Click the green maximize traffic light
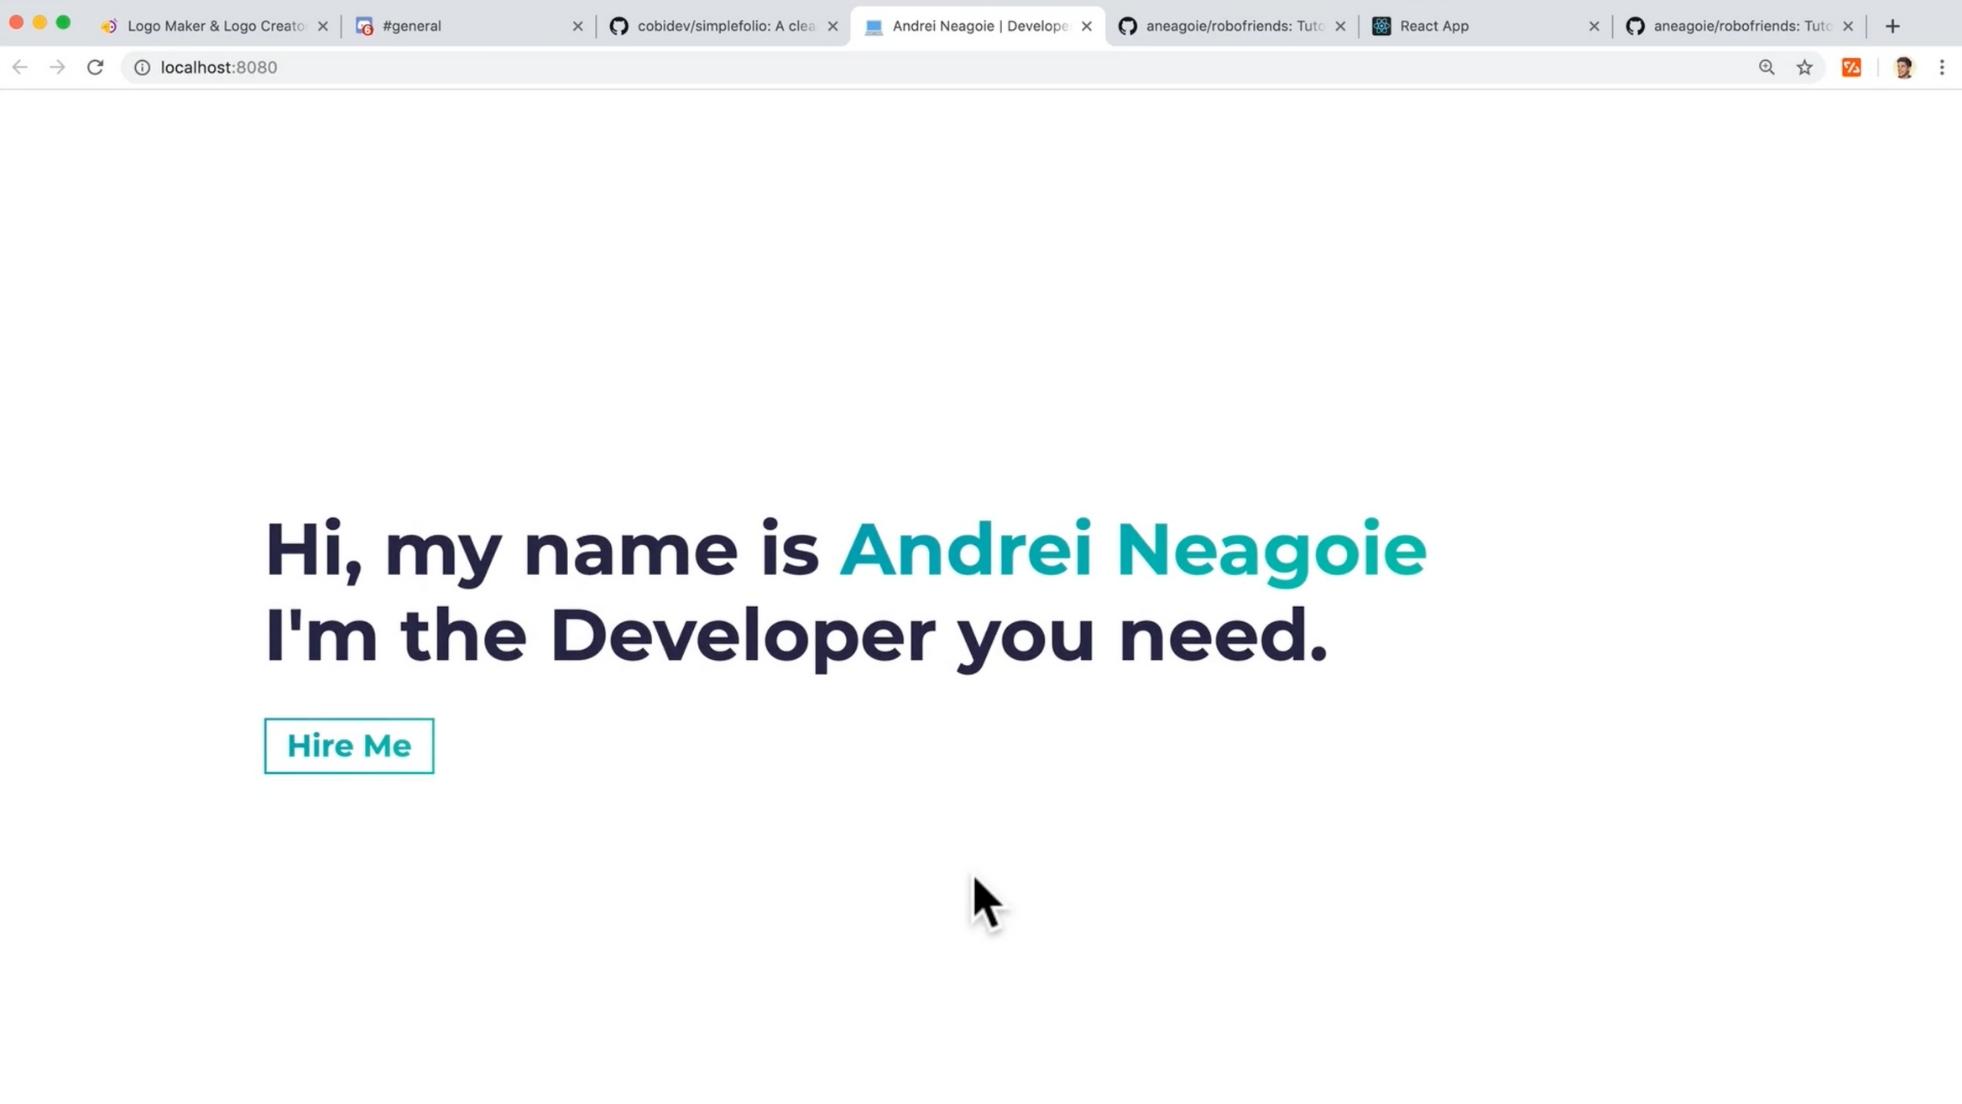This screenshot has width=1962, height=1104. (x=64, y=21)
